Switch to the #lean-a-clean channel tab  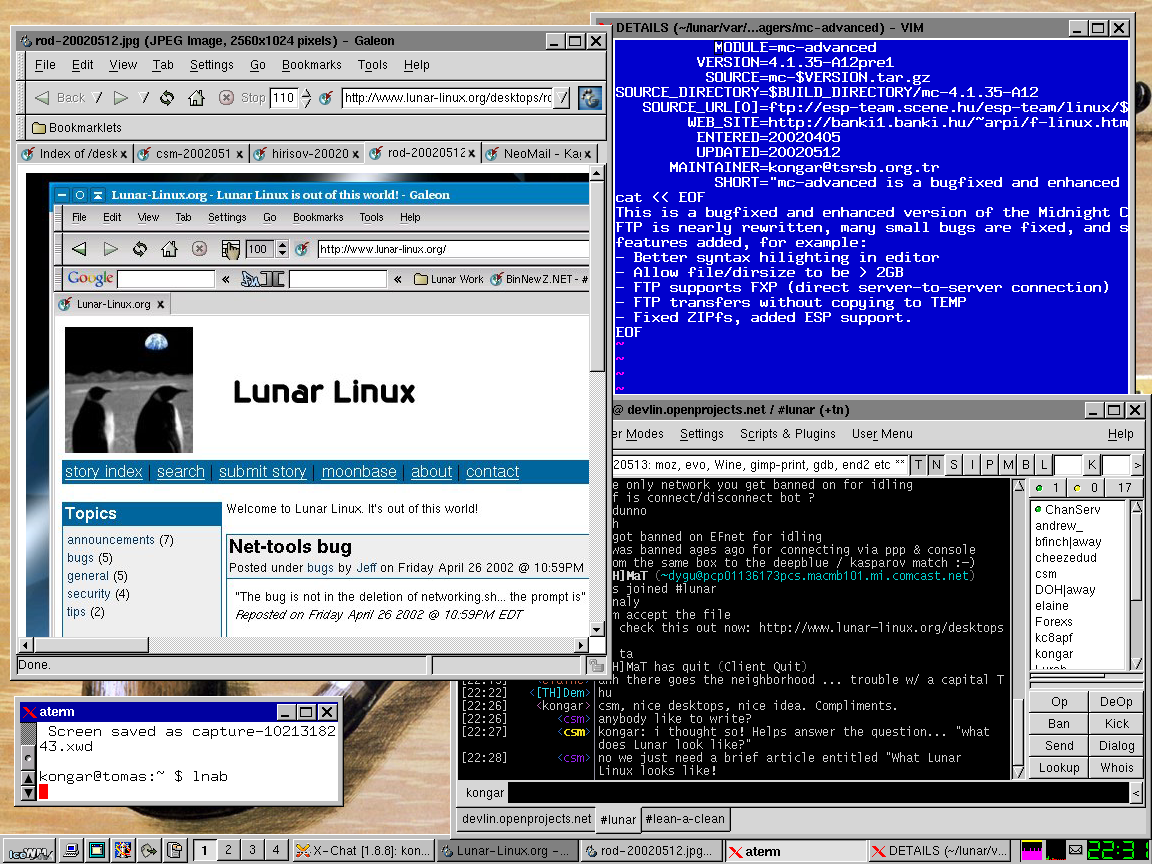tap(686, 819)
